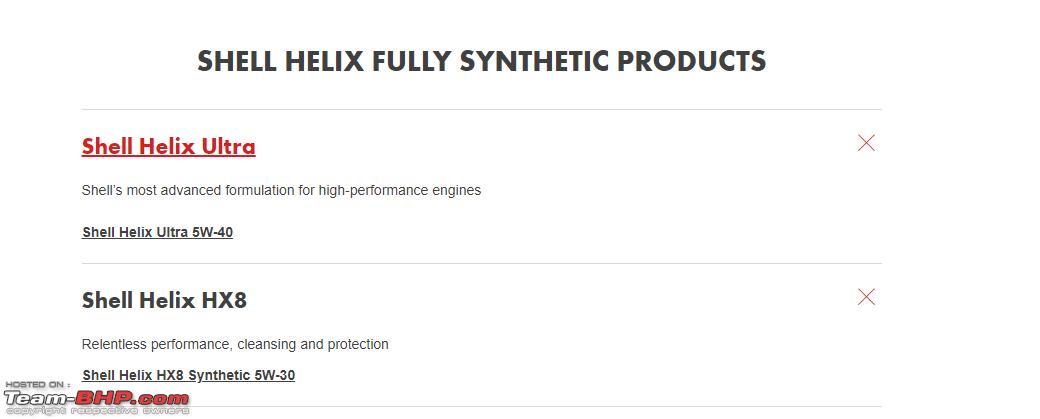Click the divider line above Shell Helix Ultra

coord(482,109)
